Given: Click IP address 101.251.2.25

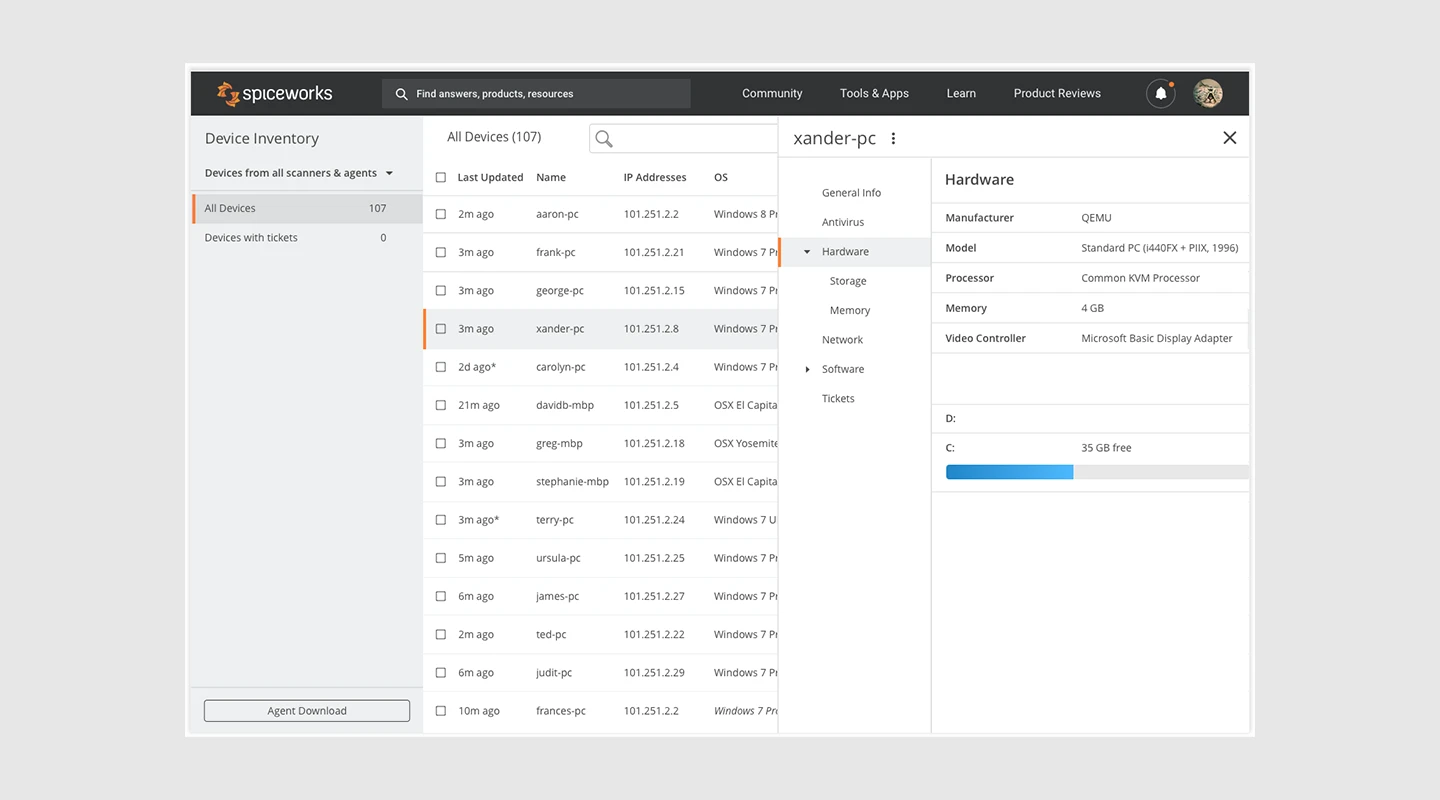Looking at the screenshot, I should [x=654, y=558].
